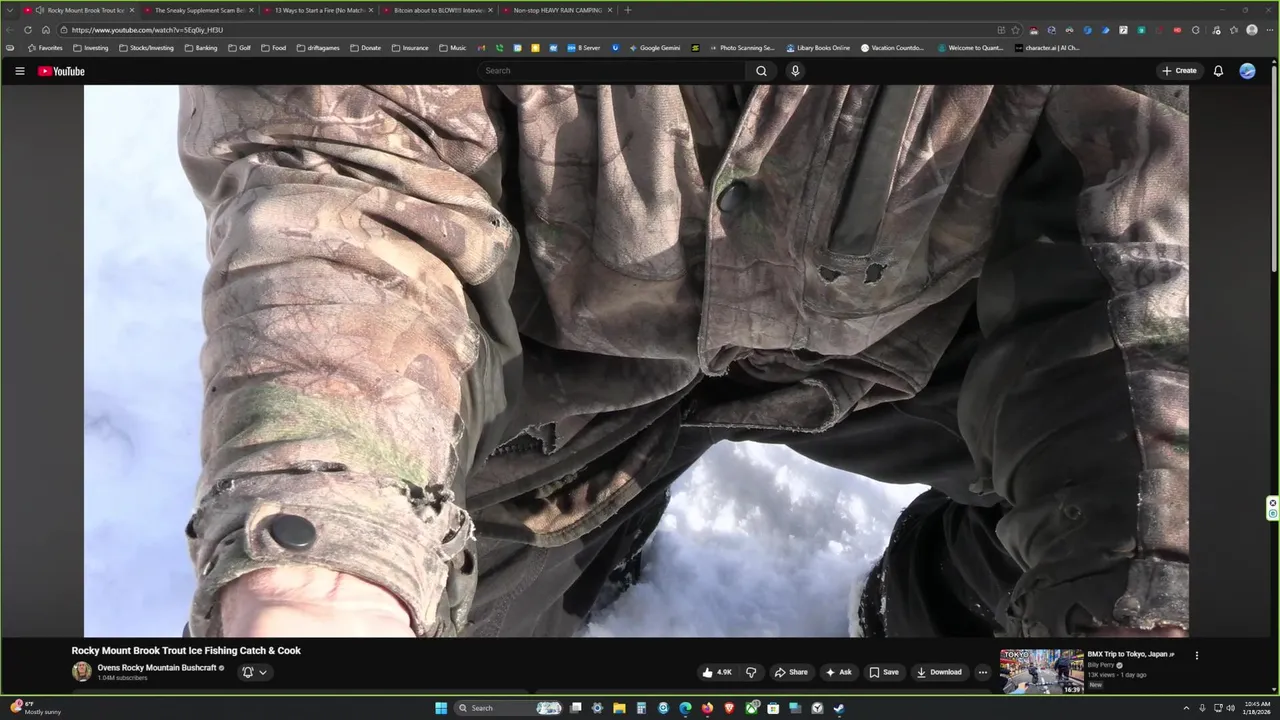Open options menu for BMX Trip video

point(1196,656)
